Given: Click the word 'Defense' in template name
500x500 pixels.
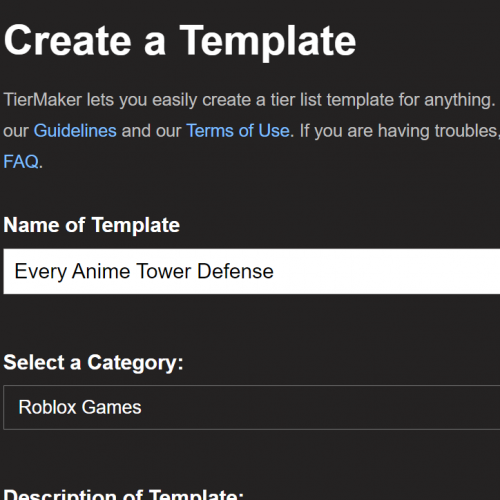Looking at the screenshot, I should pyautogui.click(x=235, y=271).
